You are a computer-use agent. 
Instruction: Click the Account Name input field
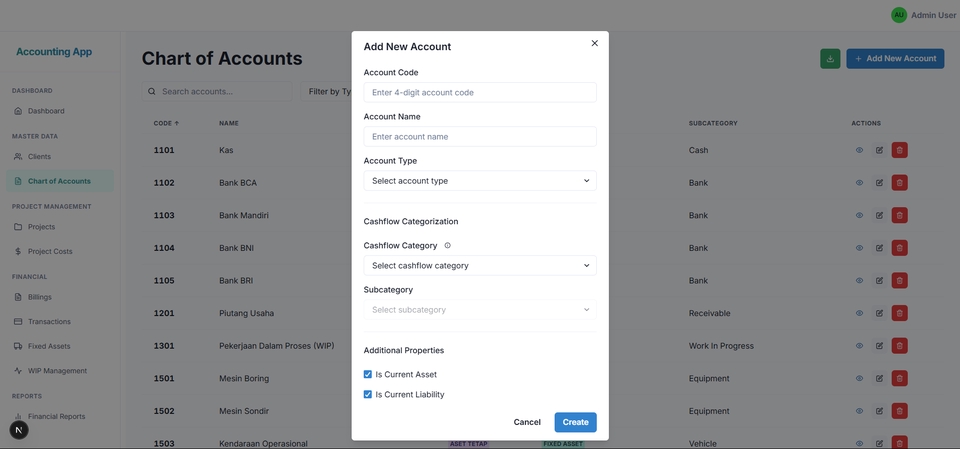click(x=480, y=137)
